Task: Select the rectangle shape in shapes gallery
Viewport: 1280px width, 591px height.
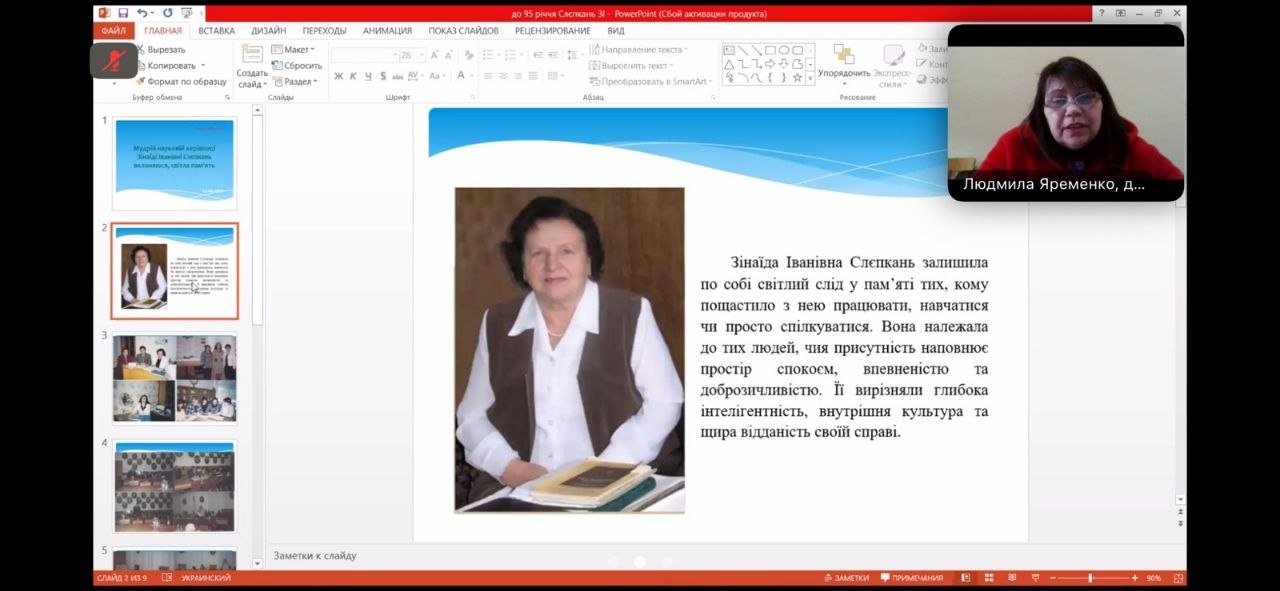Action: coord(770,50)
